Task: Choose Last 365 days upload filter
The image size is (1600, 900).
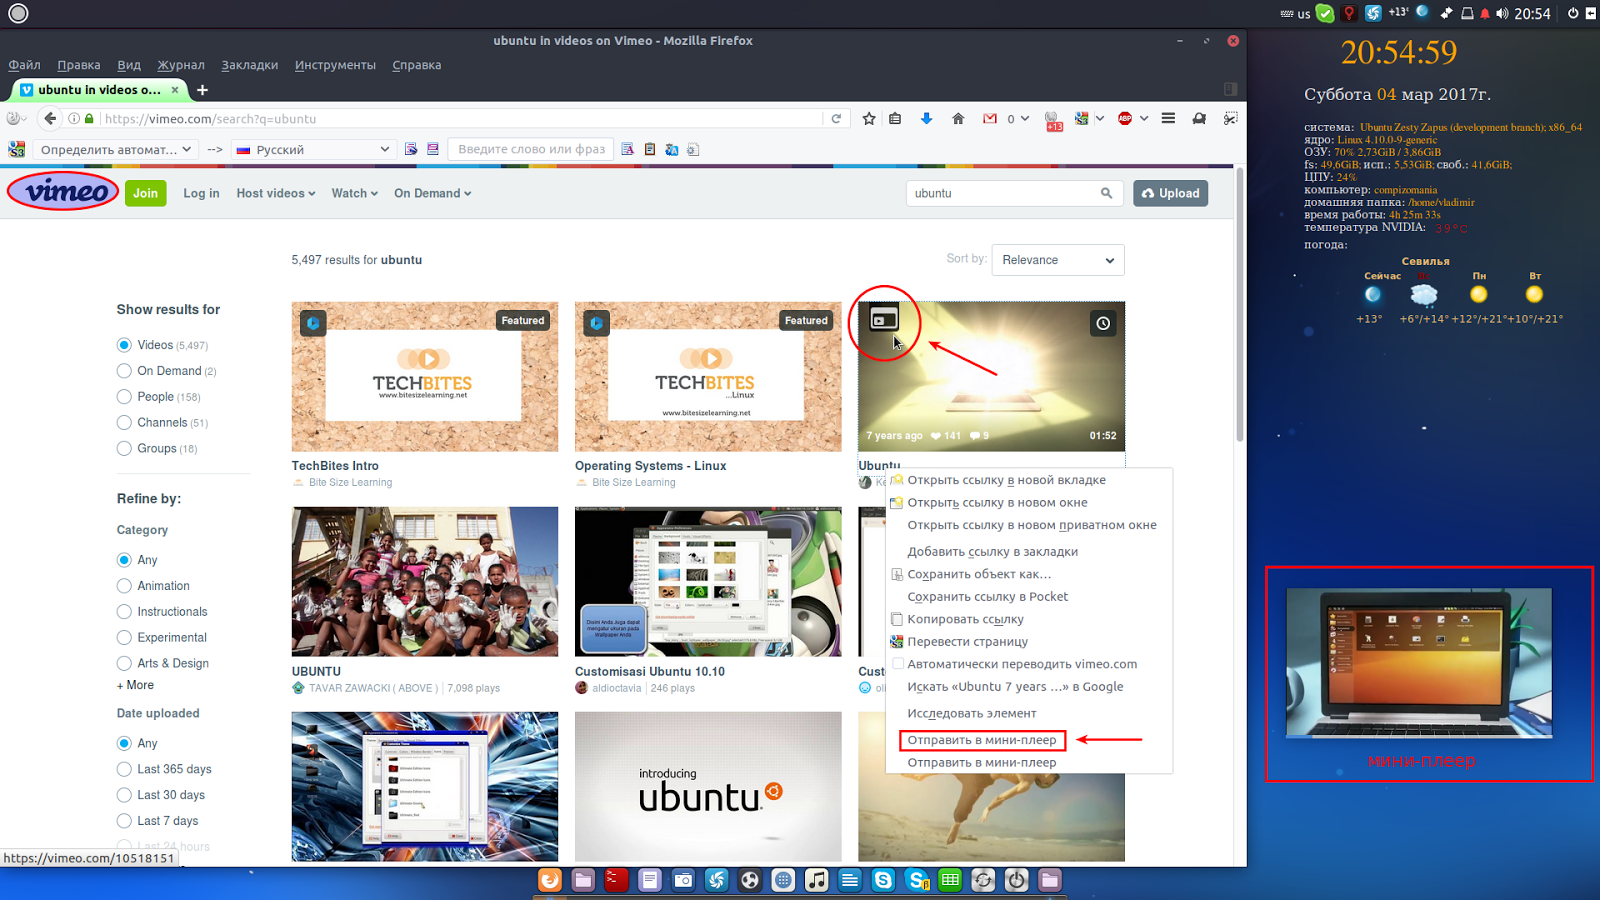Action: coord(124,769)
